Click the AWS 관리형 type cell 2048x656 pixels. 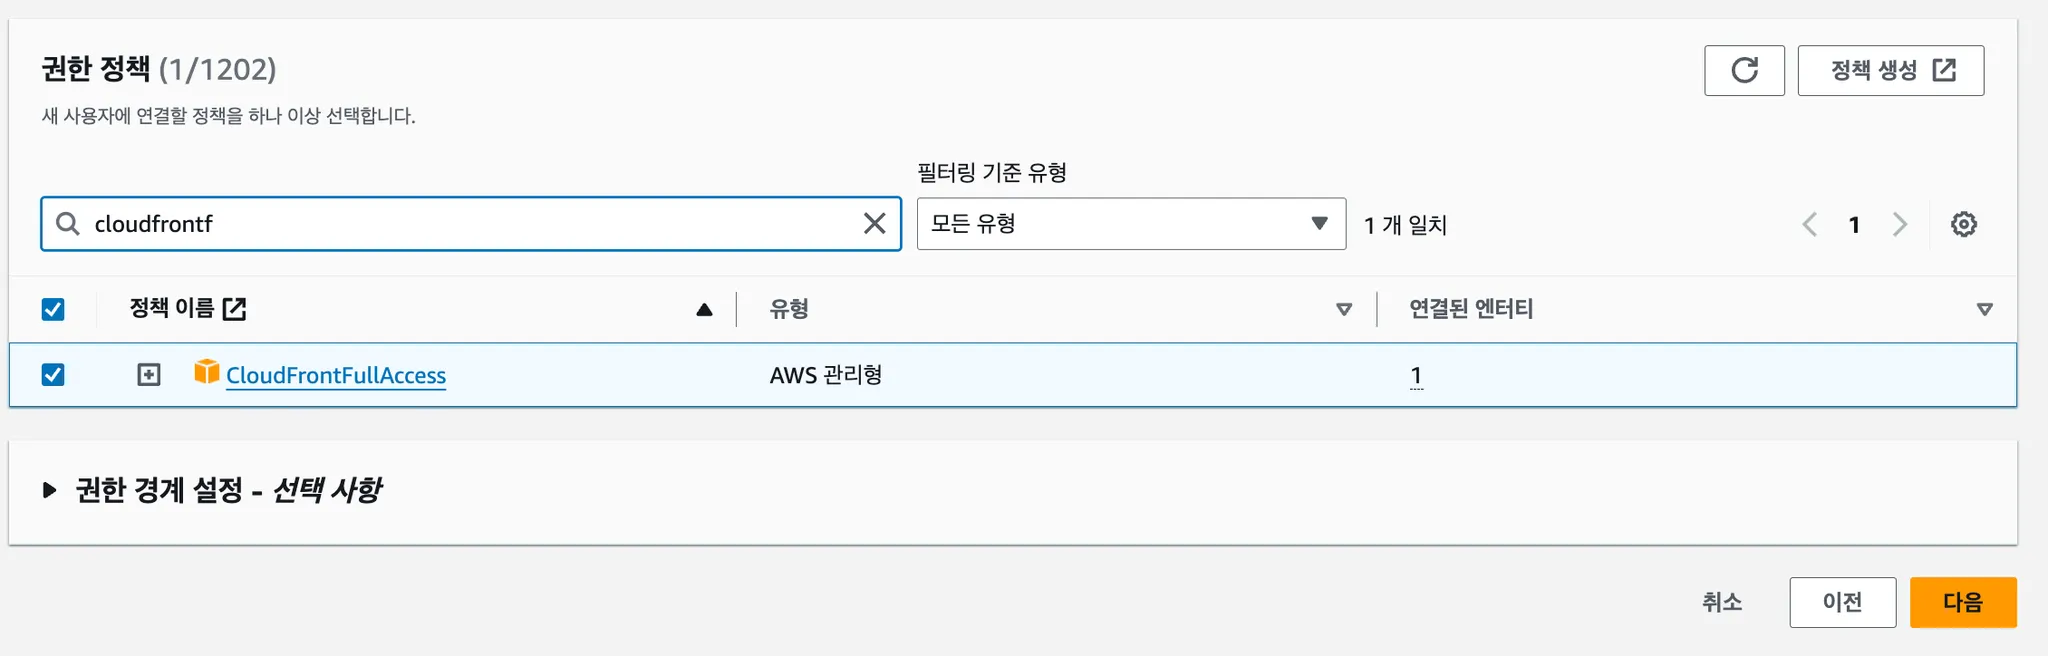pyautogui.click(x=826, y=375)
